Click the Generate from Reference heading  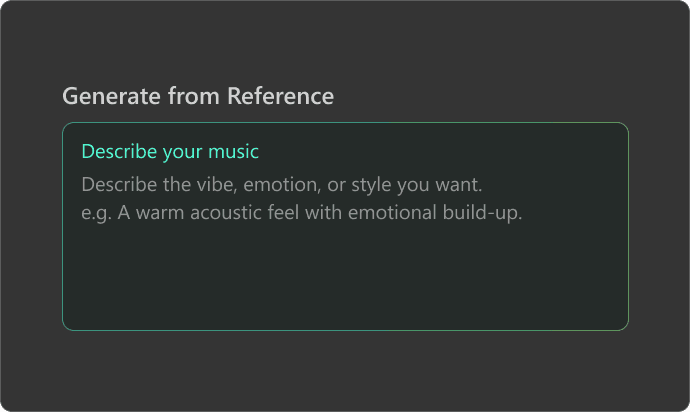pyautogui.click(x=198, y=96)
